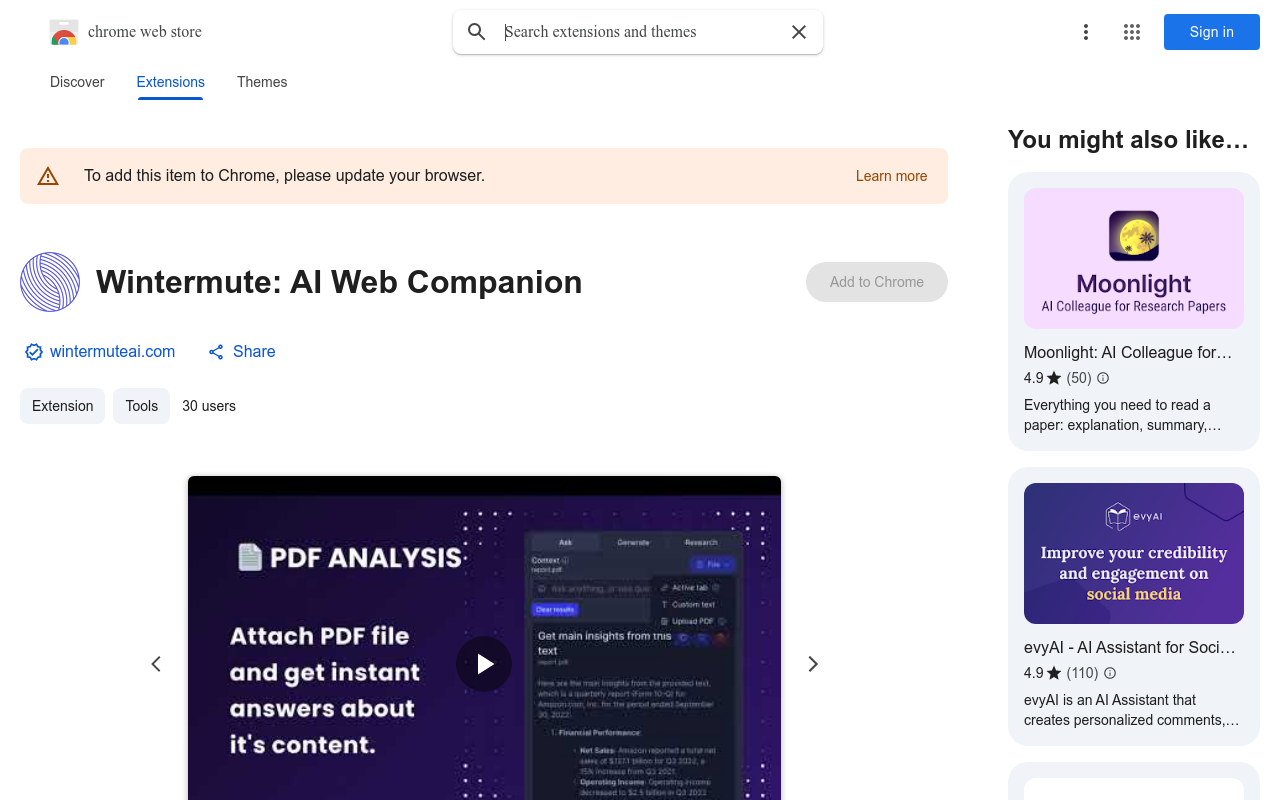Click the PDF Analysis video preview

(x=484, y=638)
